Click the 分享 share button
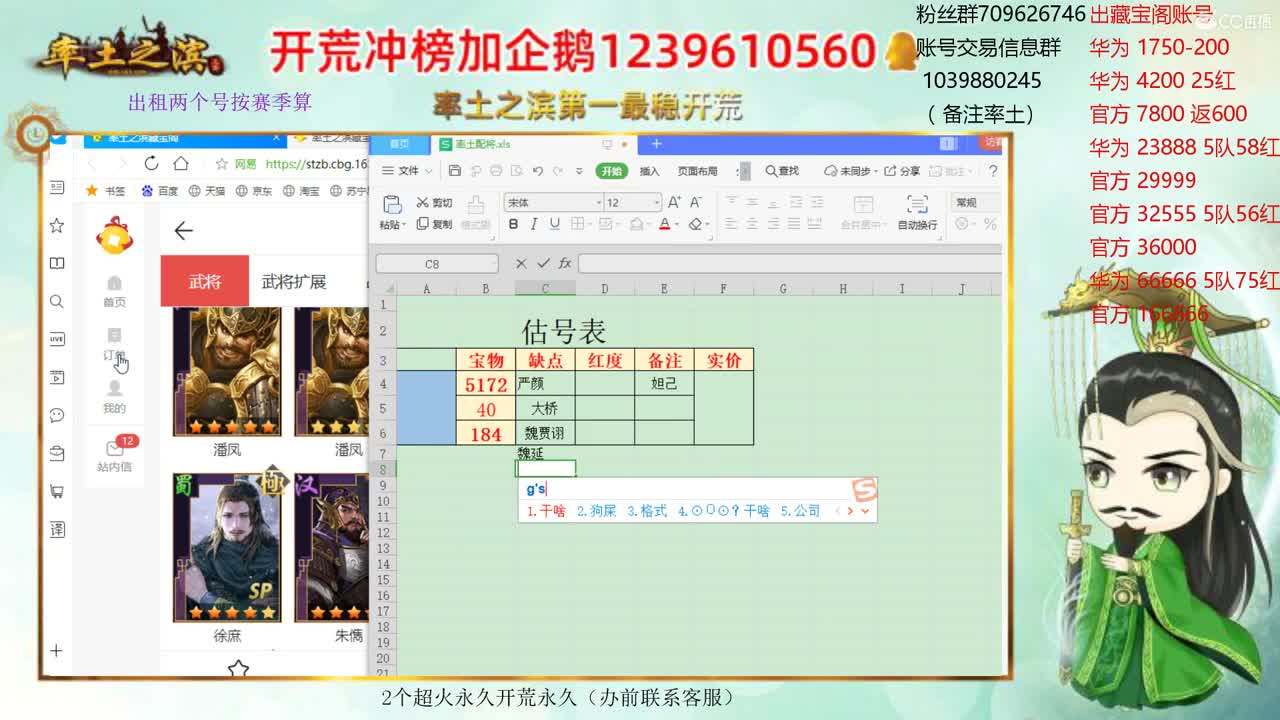This screenshot has height=720, width=1280. (902, 171)
